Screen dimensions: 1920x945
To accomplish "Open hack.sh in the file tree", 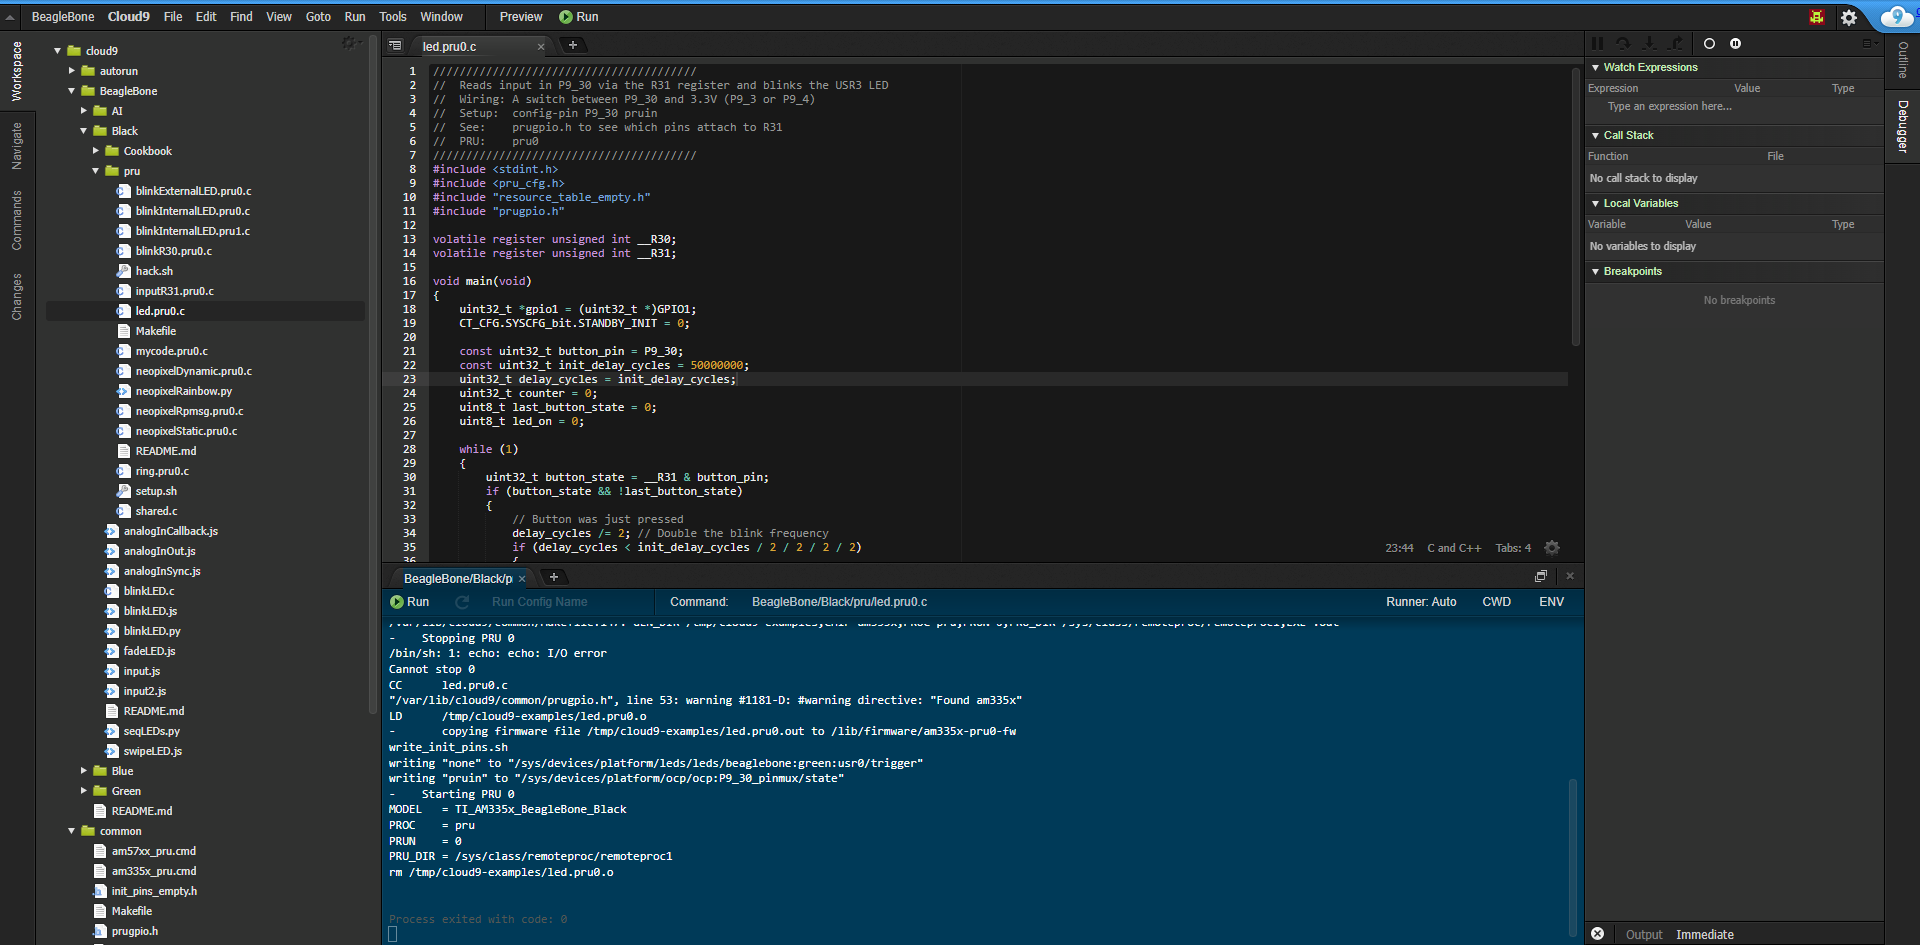I will (x=154, y=271).
